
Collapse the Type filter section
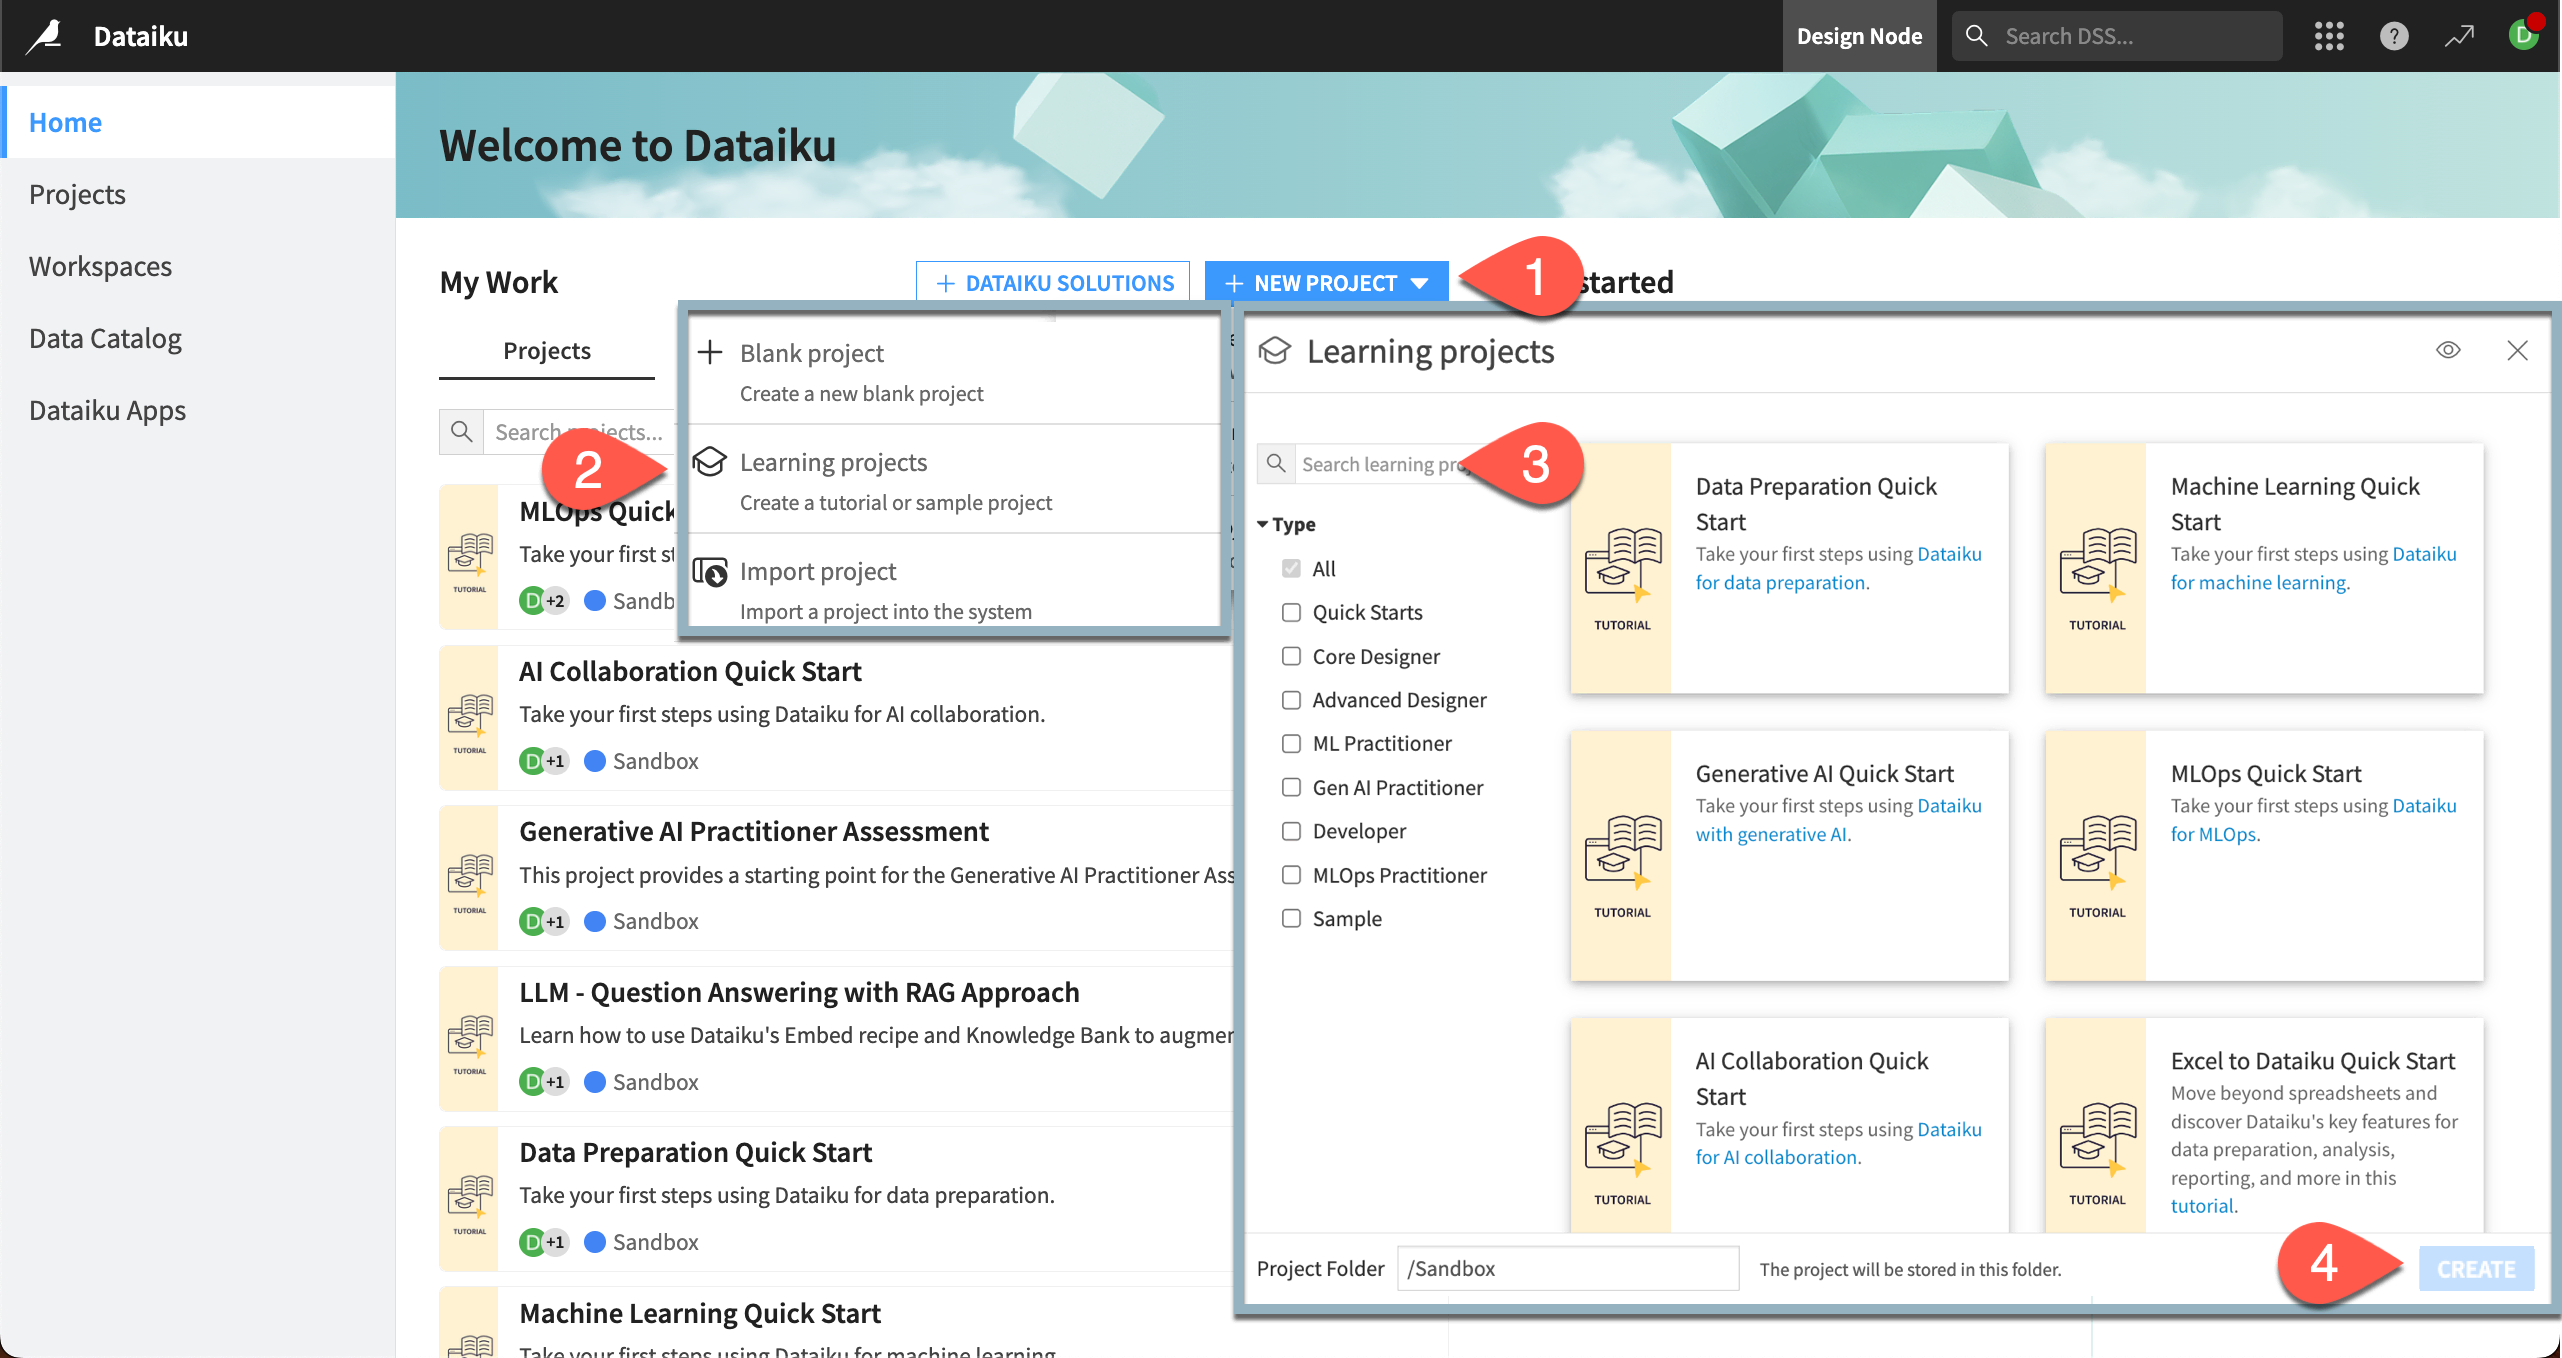click(1264, 523)
